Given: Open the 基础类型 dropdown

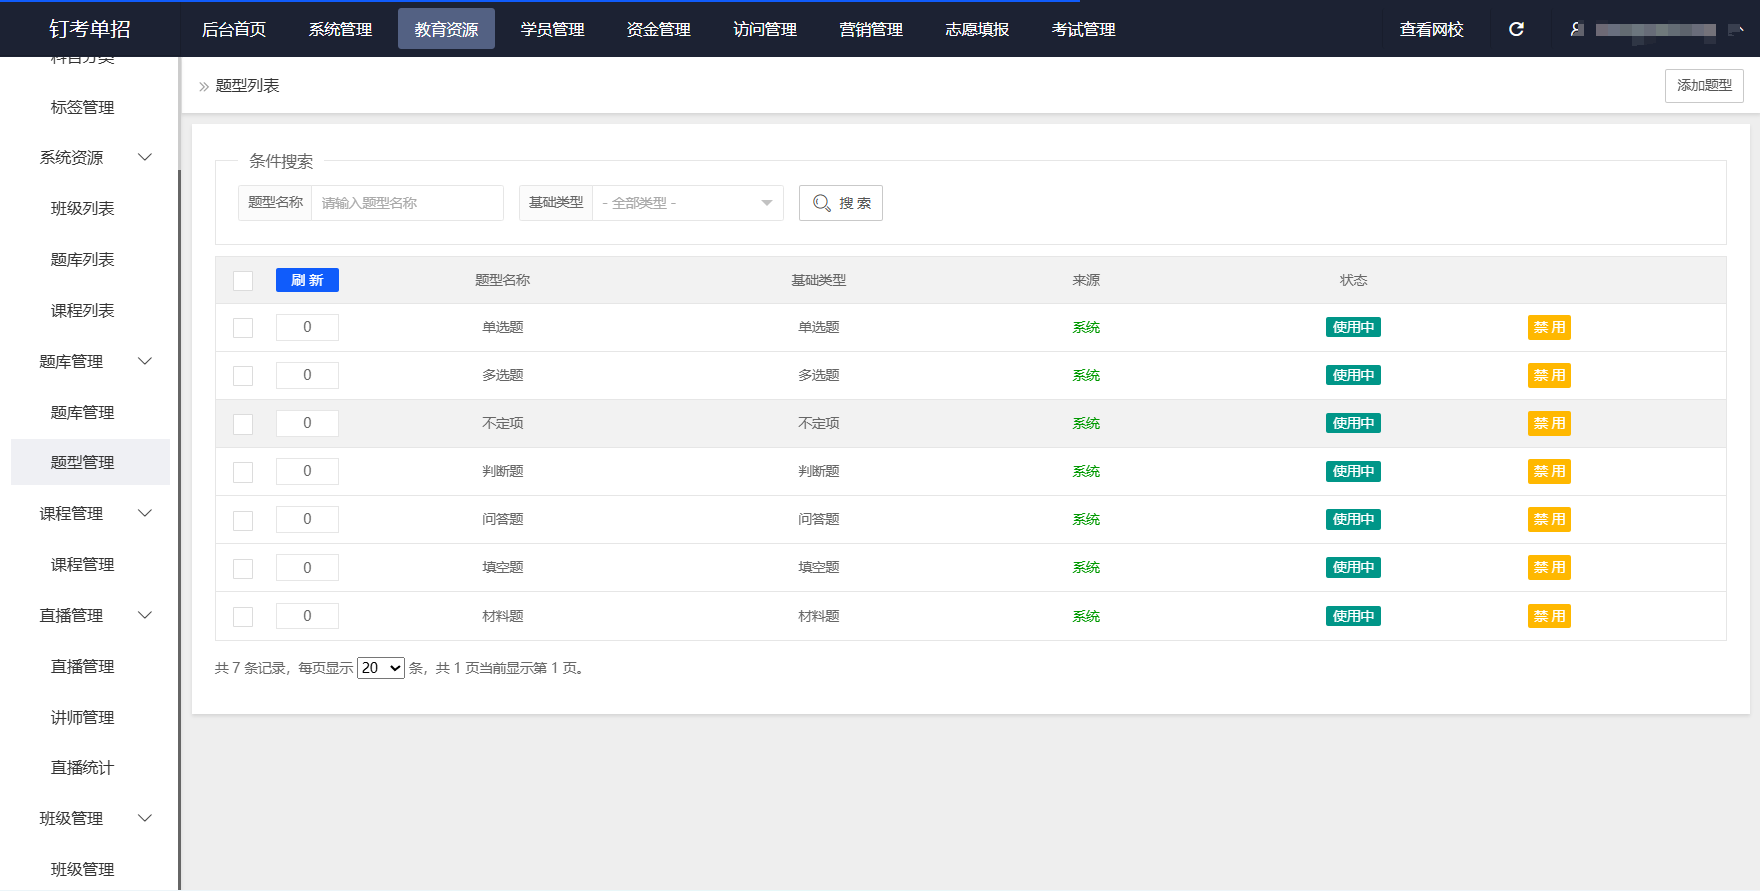Looking at the screenshot, I should click(x=688, y=203).
